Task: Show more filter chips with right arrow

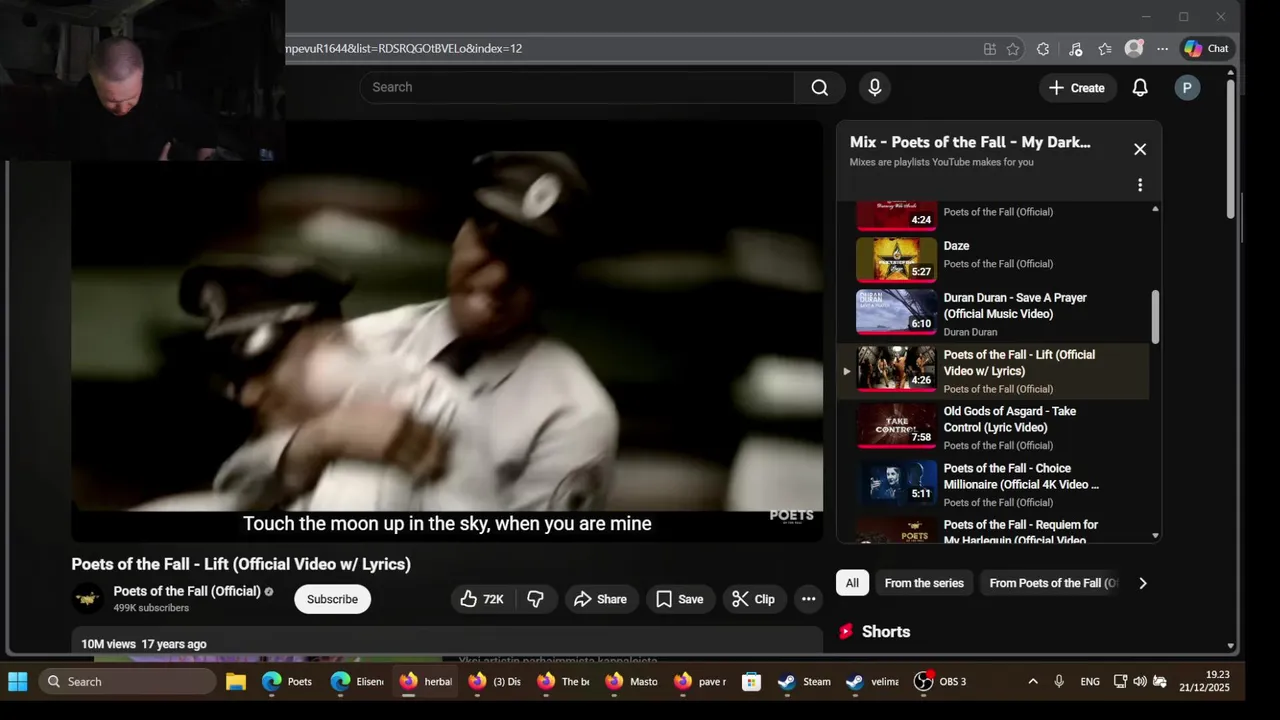Action: [1143, 583]
